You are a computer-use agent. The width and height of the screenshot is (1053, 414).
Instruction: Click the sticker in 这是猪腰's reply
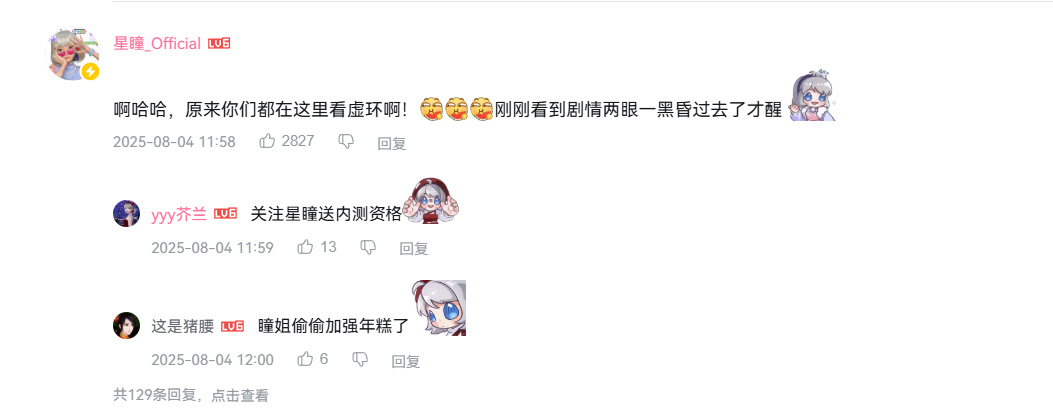[x=439, y=308]
